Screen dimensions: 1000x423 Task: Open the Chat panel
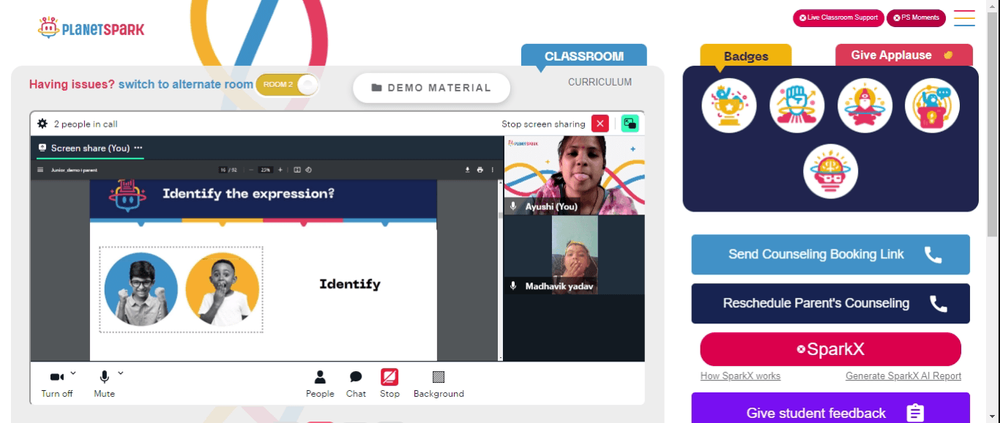356,384
